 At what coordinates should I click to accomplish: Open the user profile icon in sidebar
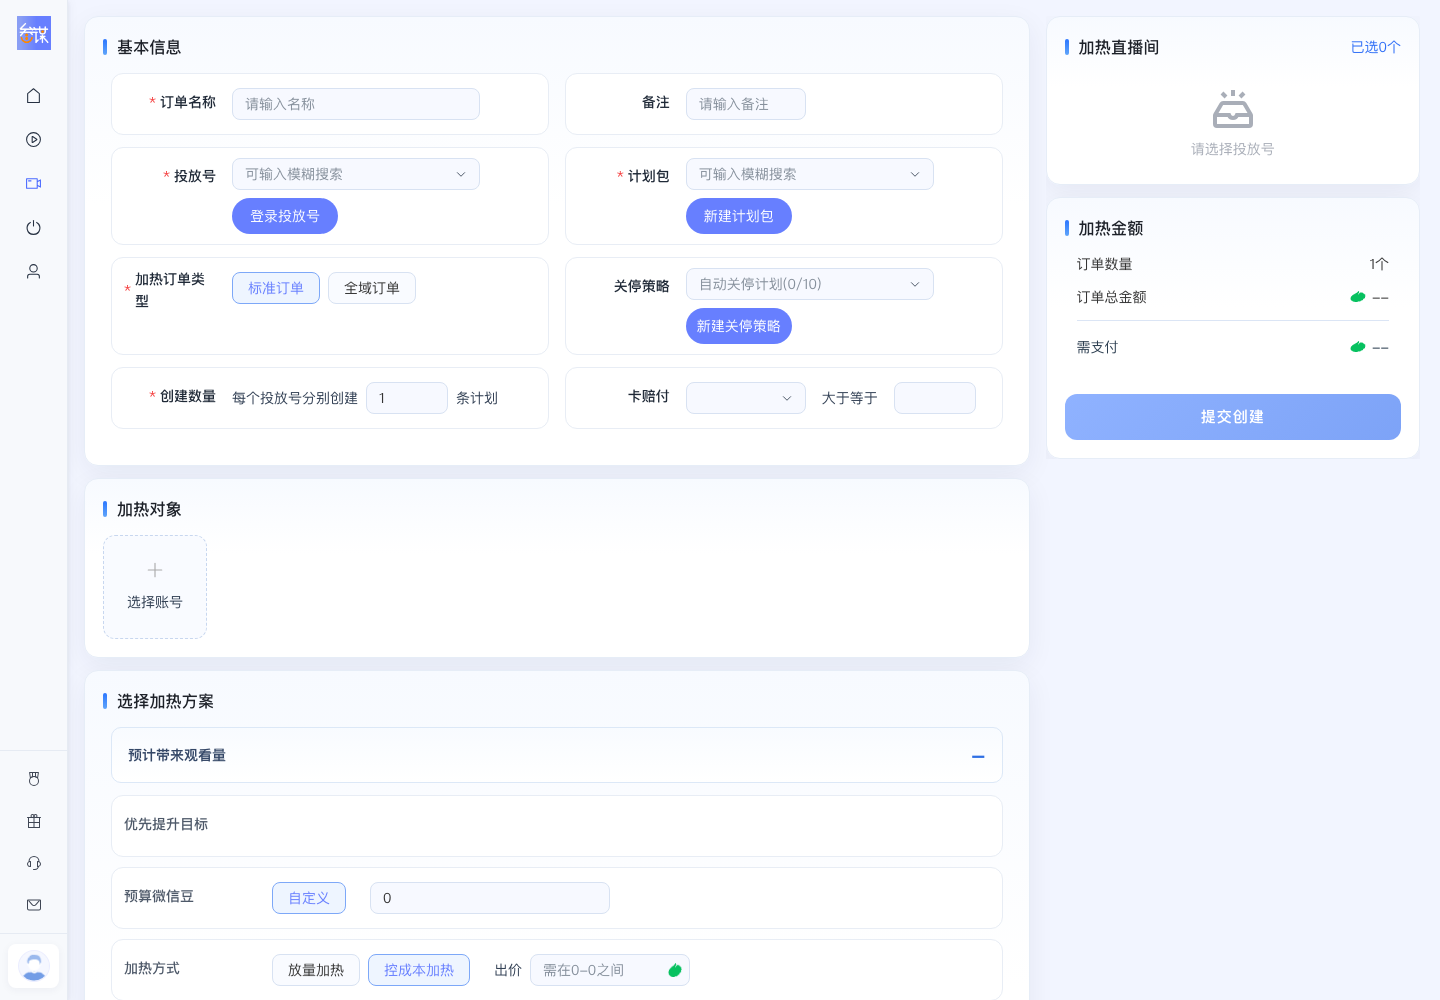[x=33, y=272]
